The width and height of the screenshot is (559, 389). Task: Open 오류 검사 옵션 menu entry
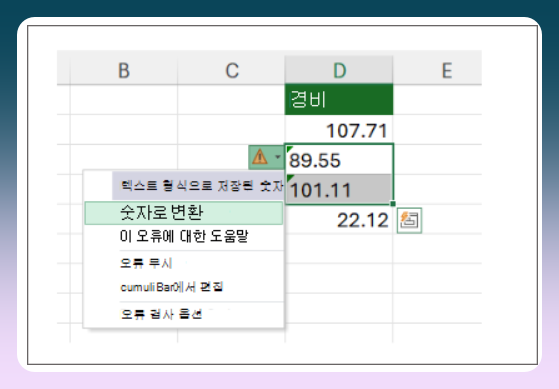point(184,314)
